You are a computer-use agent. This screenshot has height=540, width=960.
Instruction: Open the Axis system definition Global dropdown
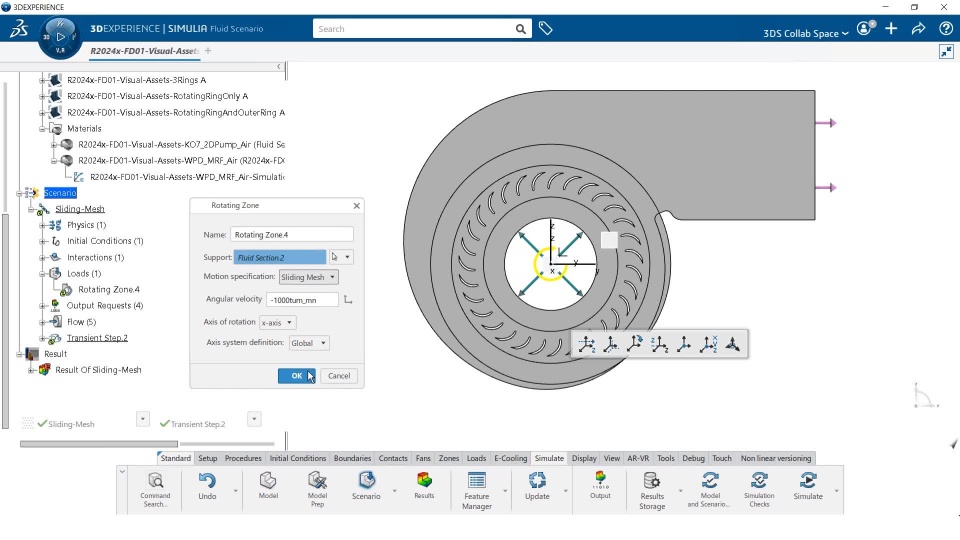tap(309, 343)
